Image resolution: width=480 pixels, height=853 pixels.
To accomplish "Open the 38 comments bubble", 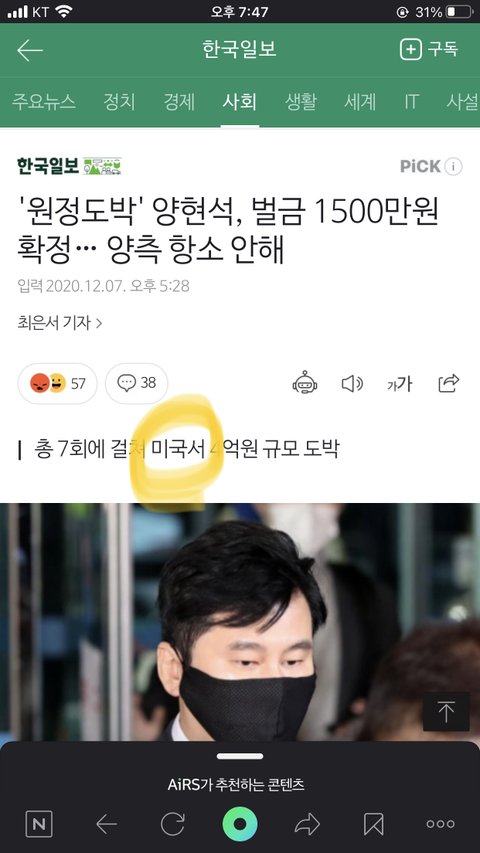I will [x=137, y=384].
